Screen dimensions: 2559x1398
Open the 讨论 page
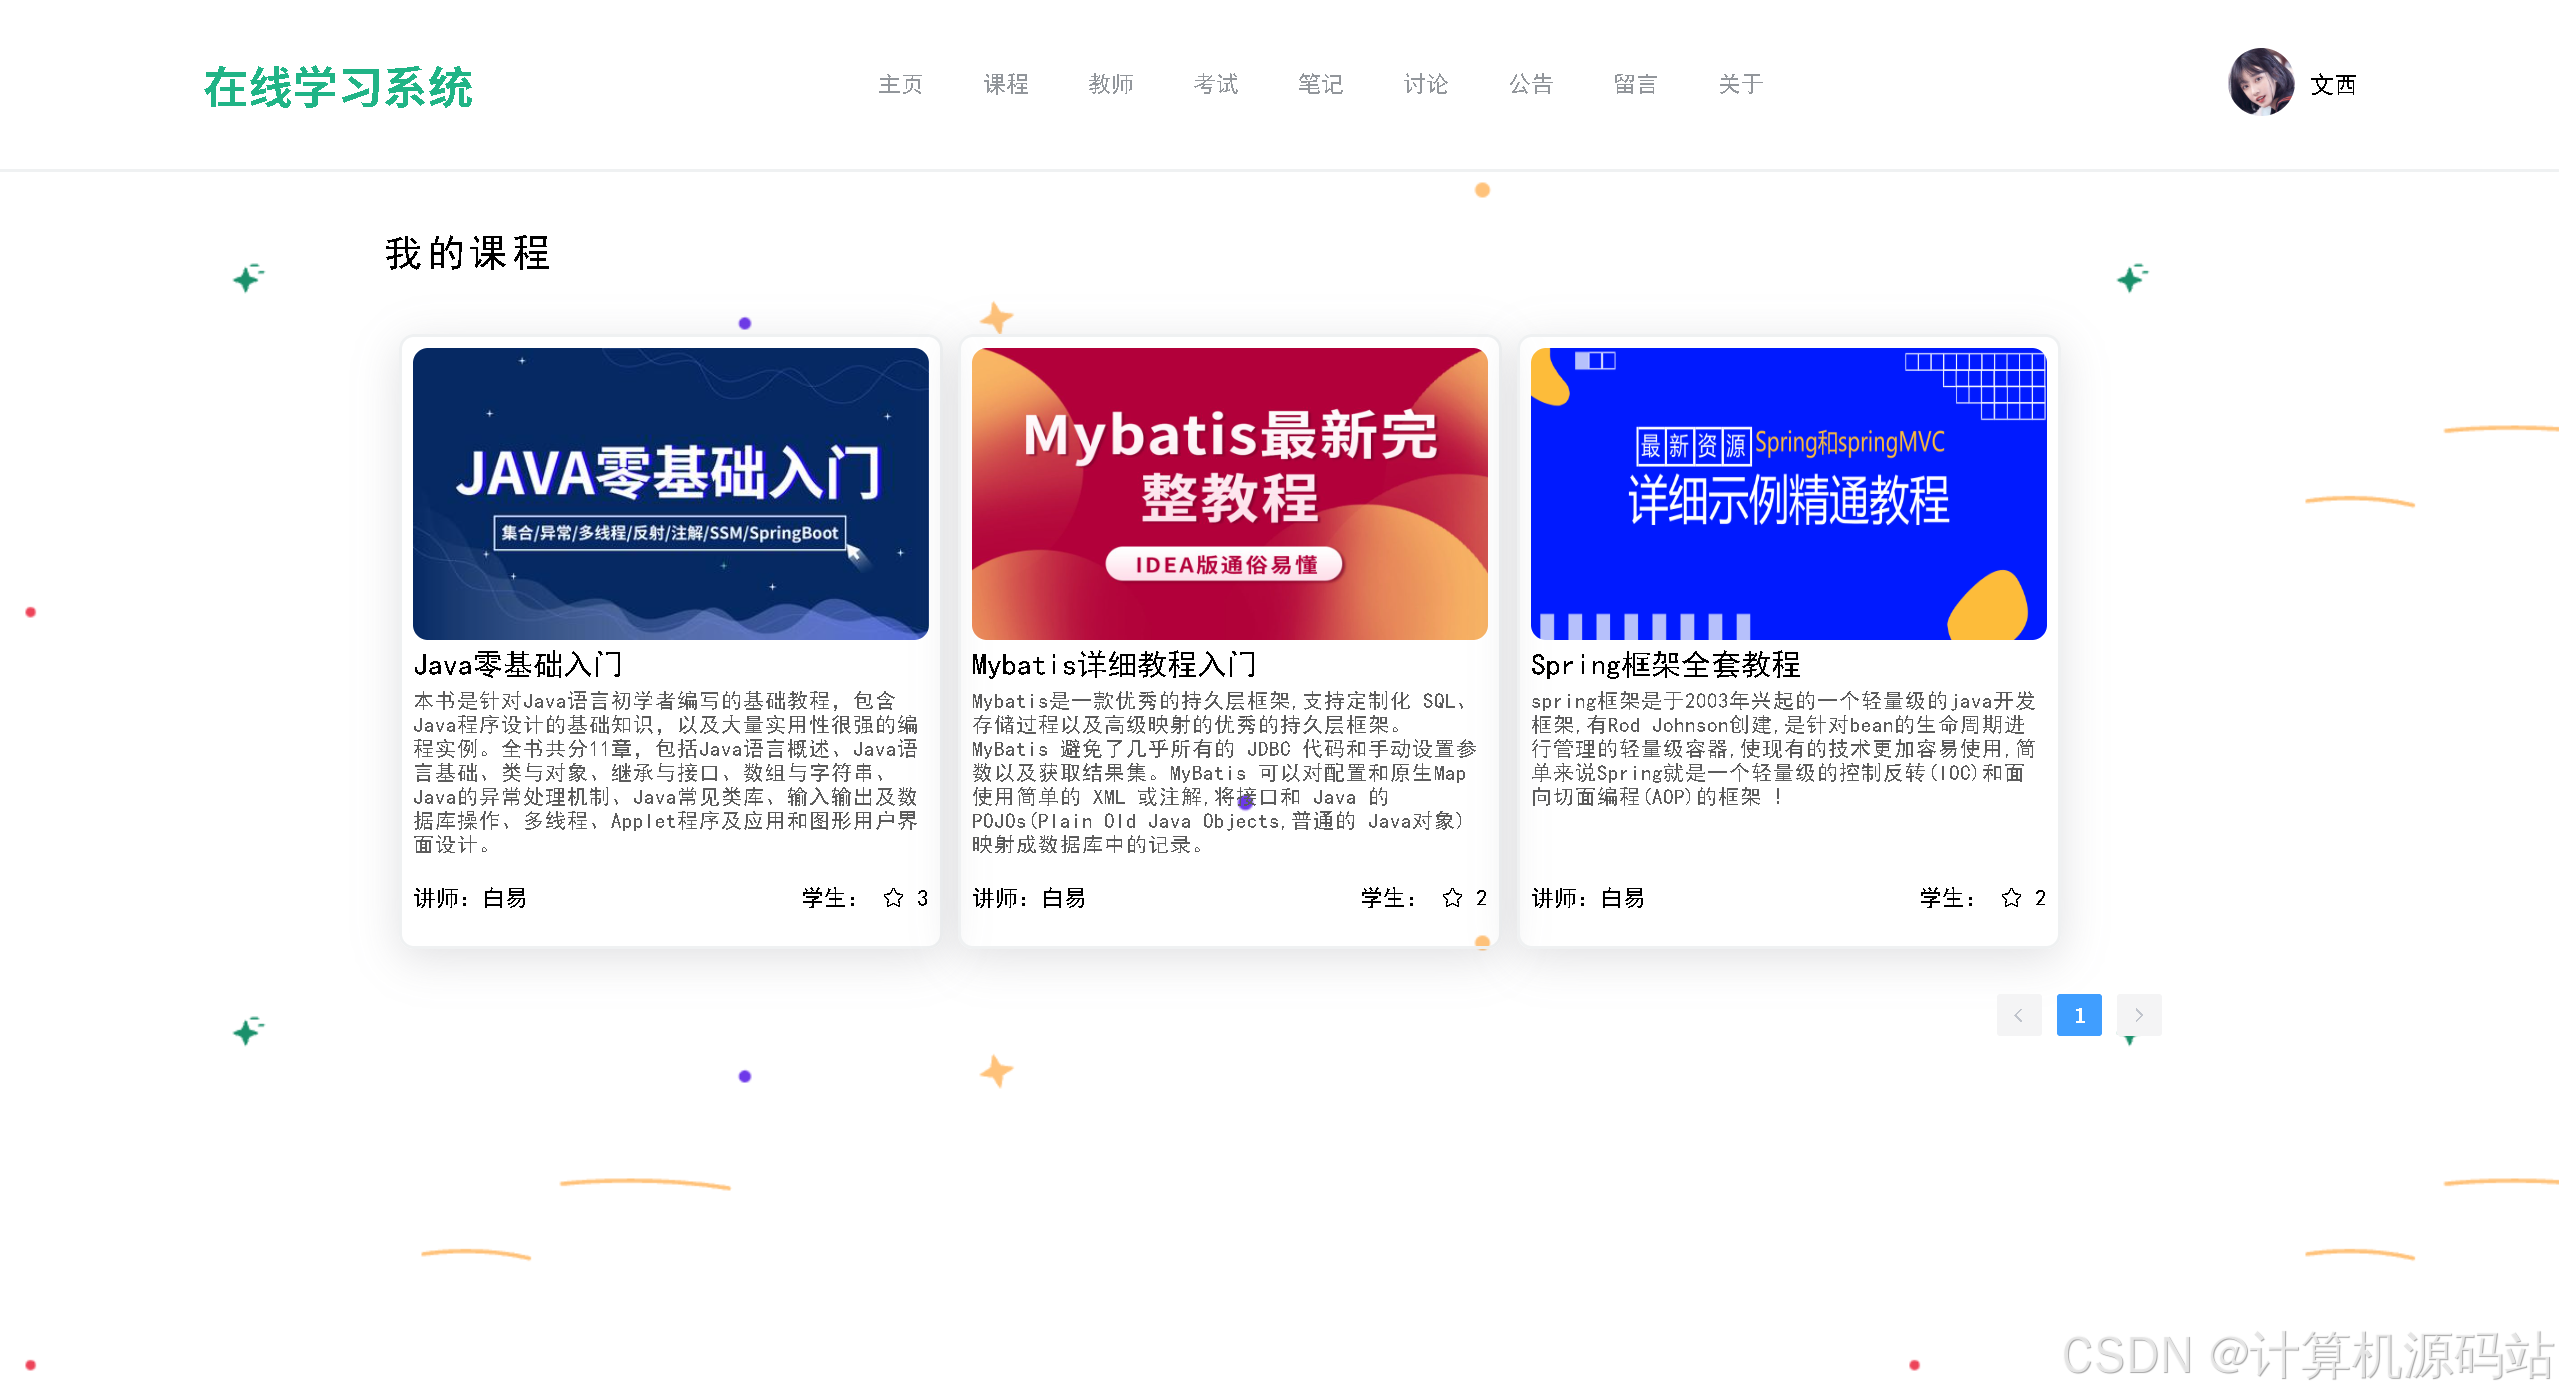click(1424, 84)
